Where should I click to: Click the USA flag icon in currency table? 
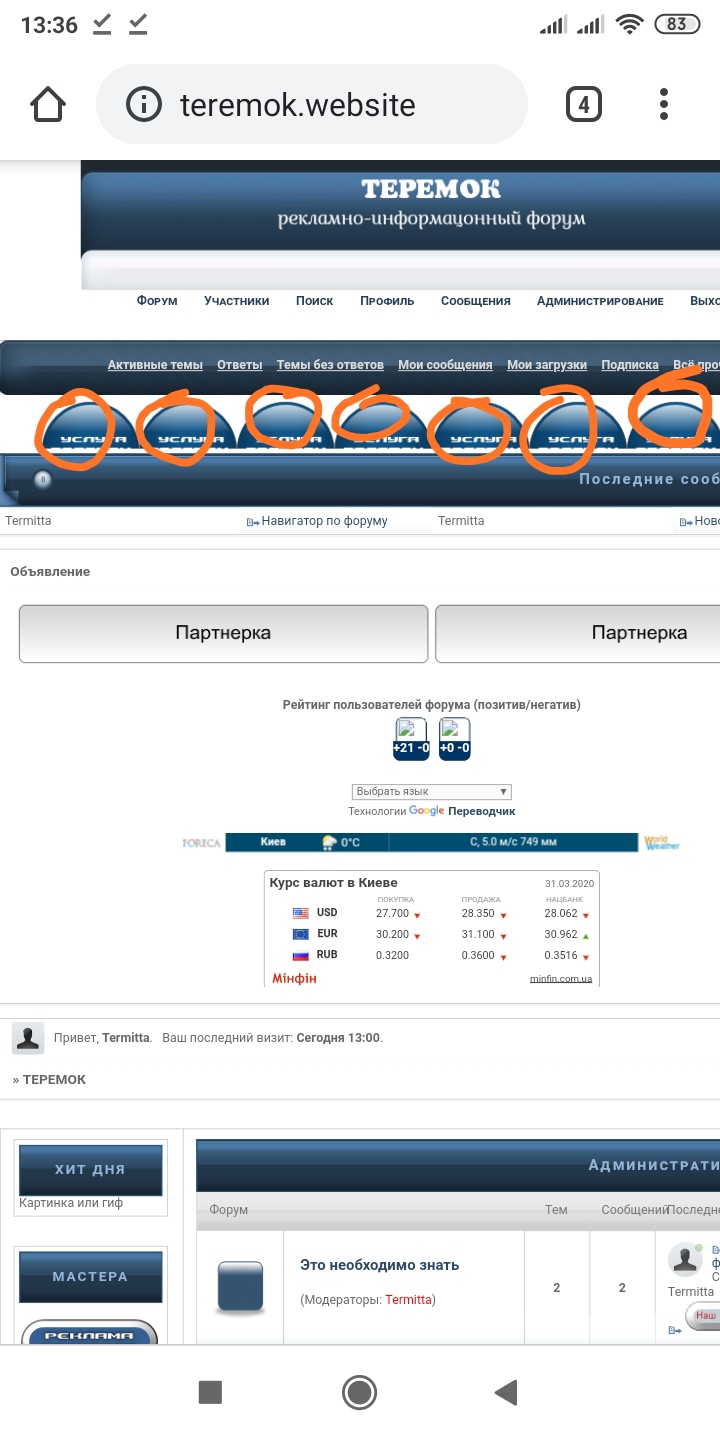(300, 913)
